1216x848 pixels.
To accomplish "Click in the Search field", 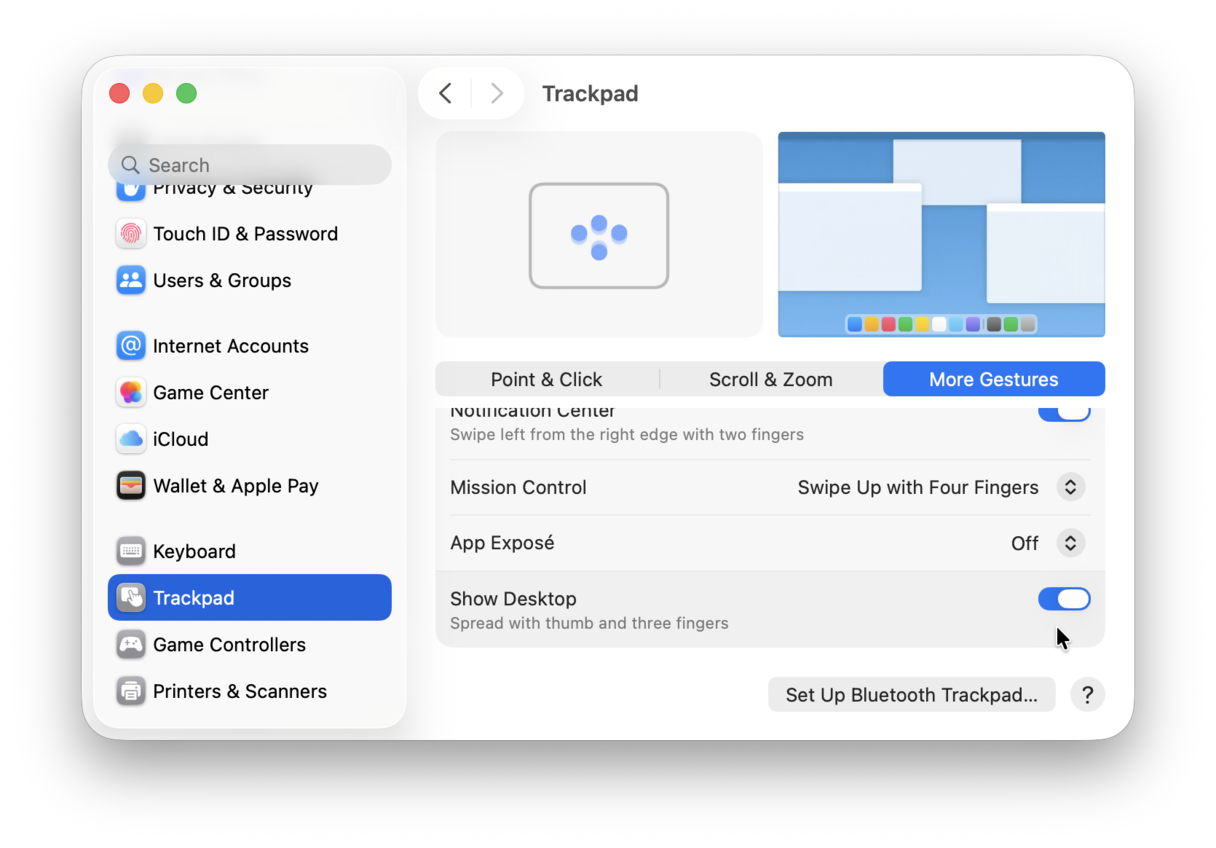I will (250, 165).
